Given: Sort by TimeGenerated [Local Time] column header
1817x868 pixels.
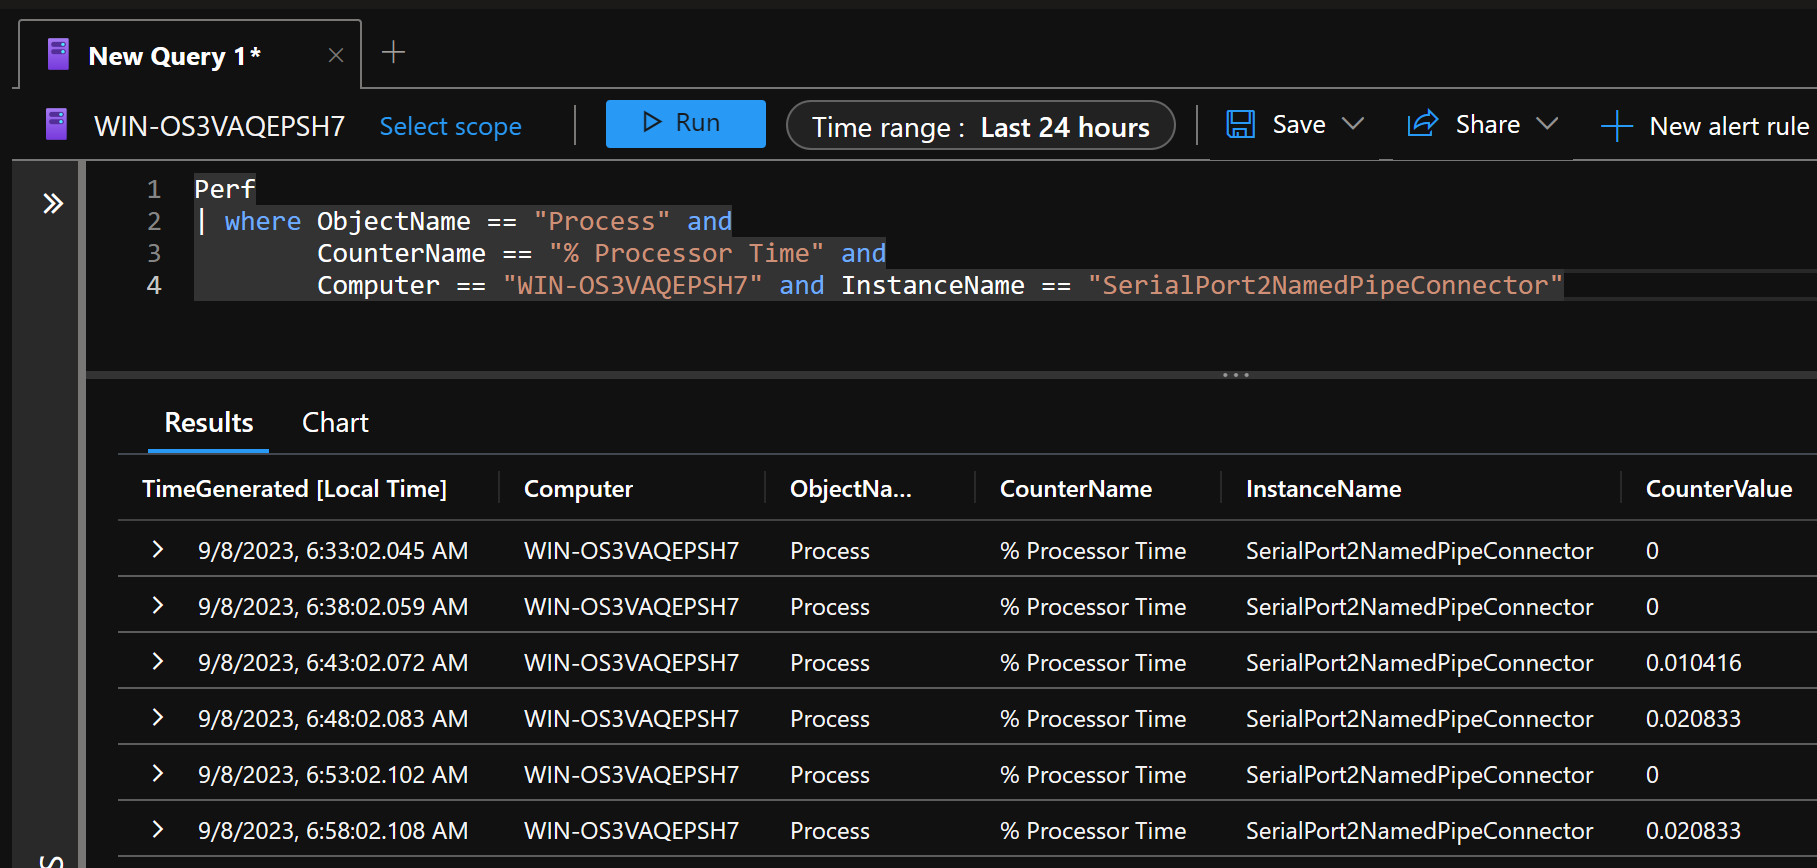Looking at the screenshot, I should point(294,489).
